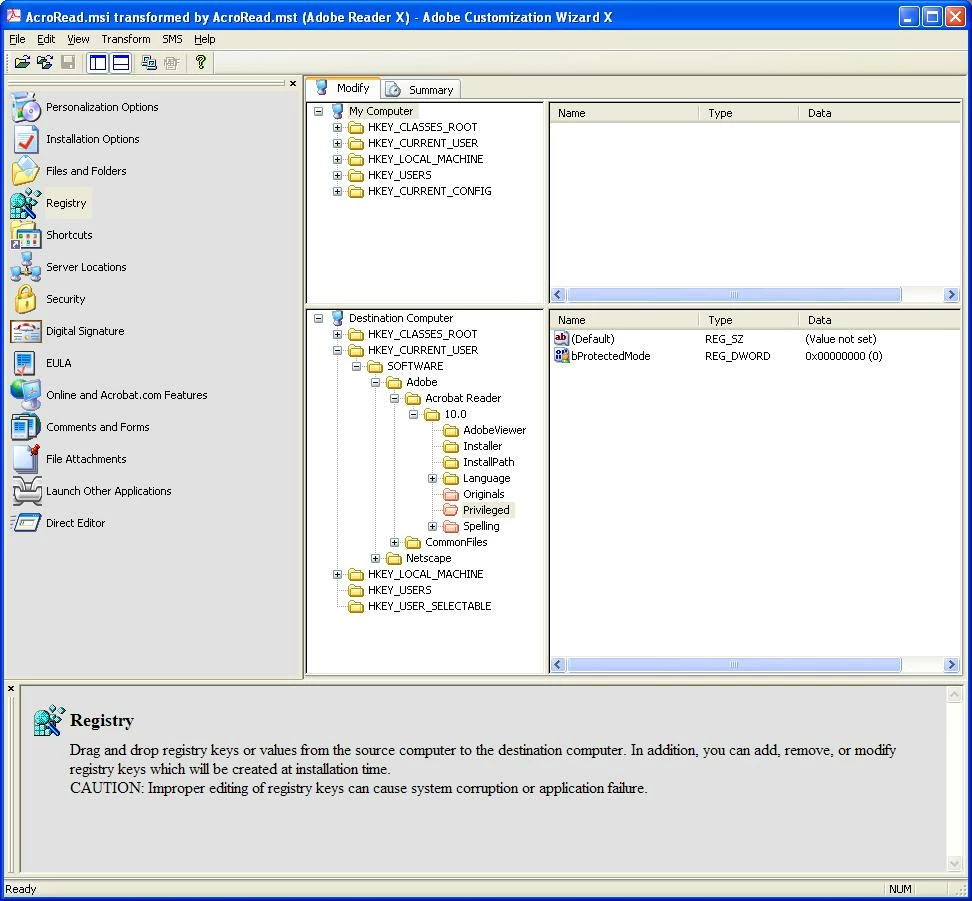Collapse the Acrobat Reader key node

(x=394, y=398)
